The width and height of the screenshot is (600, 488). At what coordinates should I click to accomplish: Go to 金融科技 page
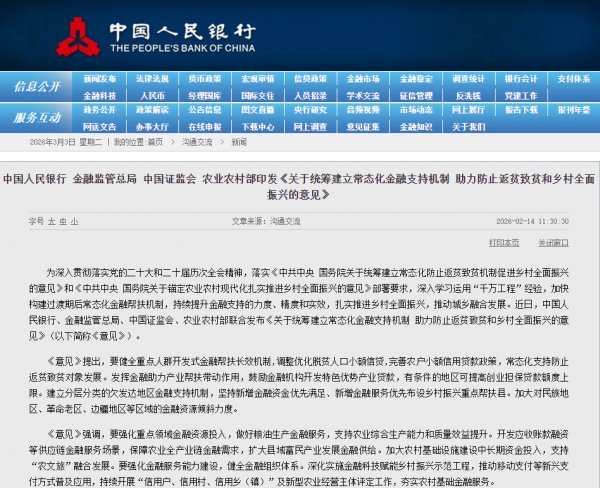(x=99, y=96)
